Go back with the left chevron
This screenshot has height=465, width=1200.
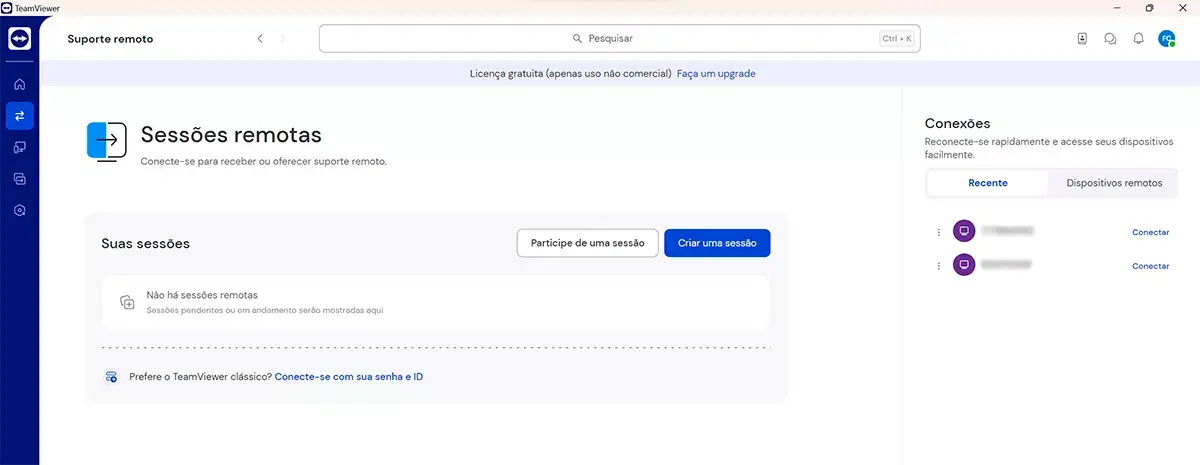(260, 39)
